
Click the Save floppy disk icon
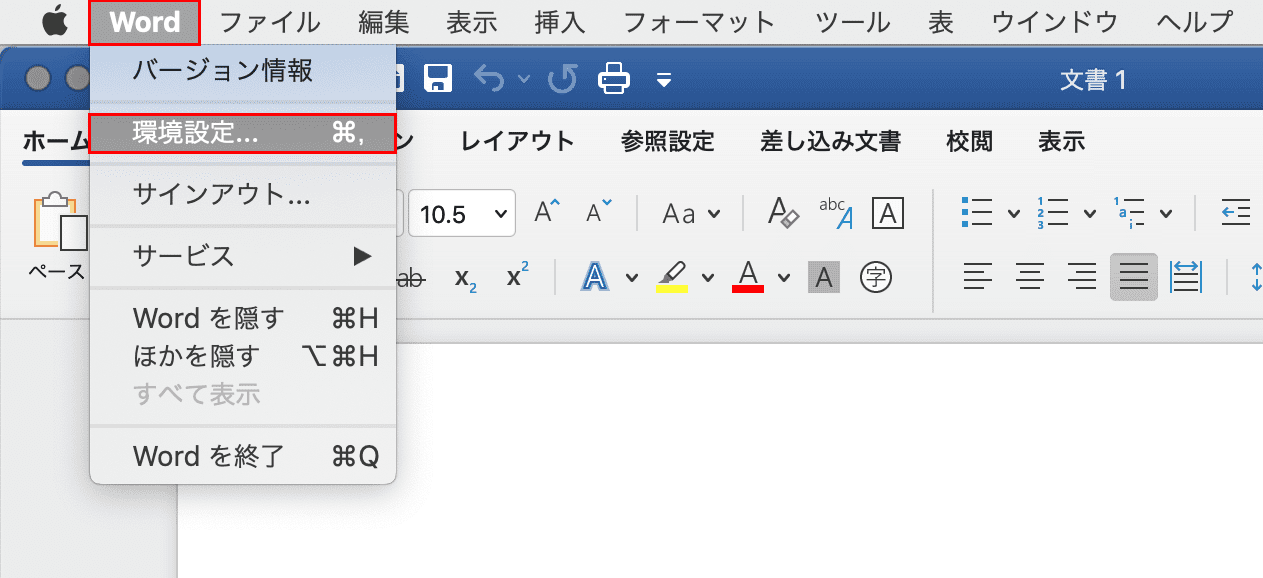(438, 78)
